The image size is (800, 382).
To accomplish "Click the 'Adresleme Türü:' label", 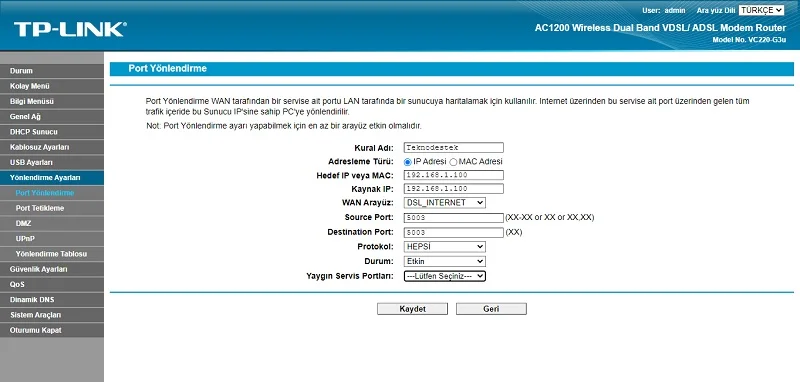I will click(361, 162).
